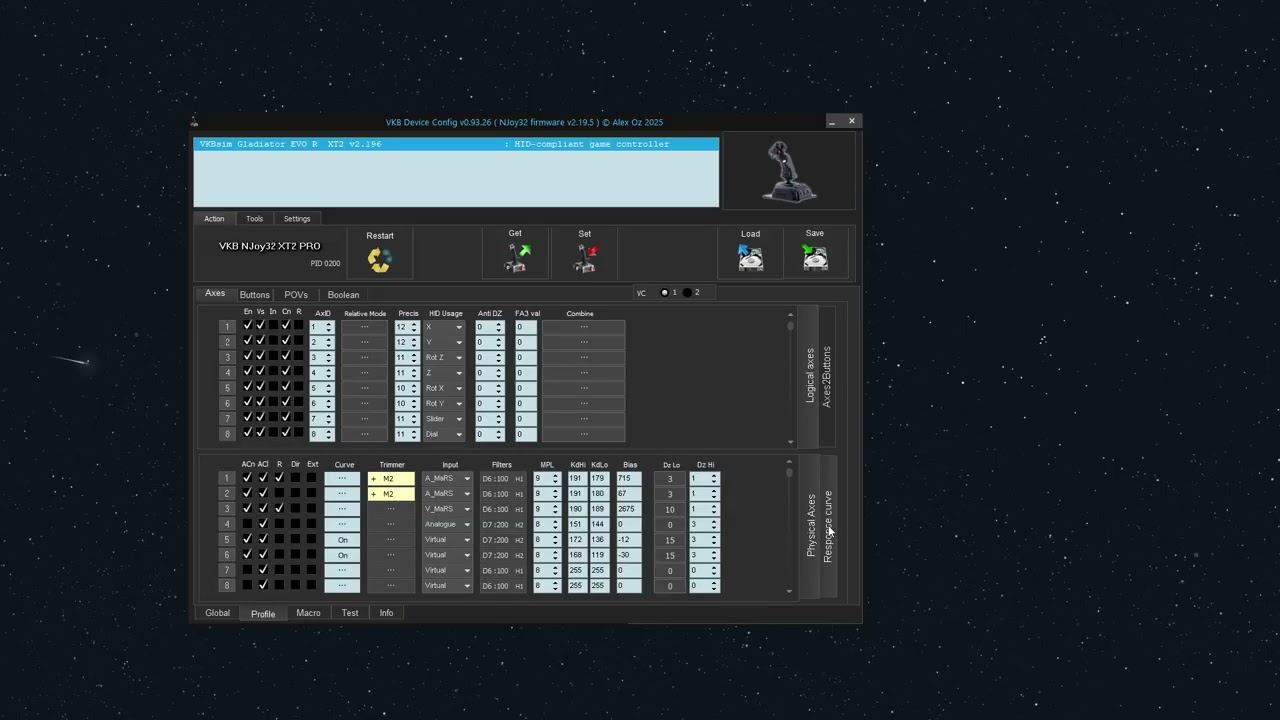Open the Action tab

[x=215, y=219]
